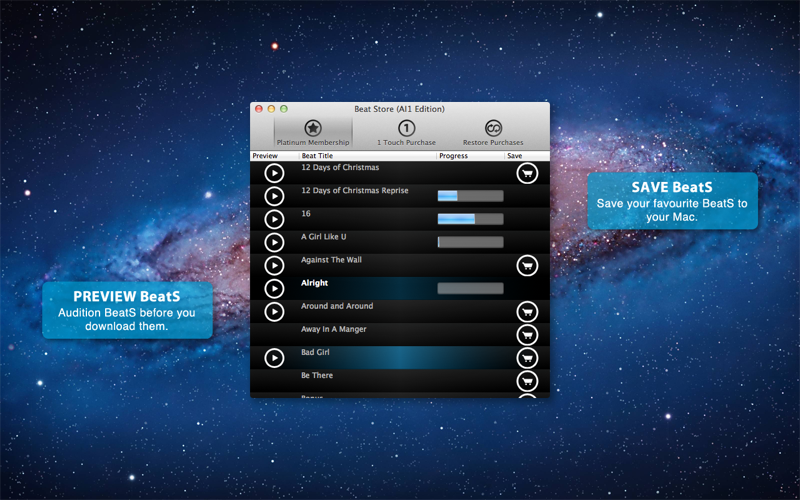Close the Beat Store window
This screenshot has width=800, height=500.
tap(259, 109)
